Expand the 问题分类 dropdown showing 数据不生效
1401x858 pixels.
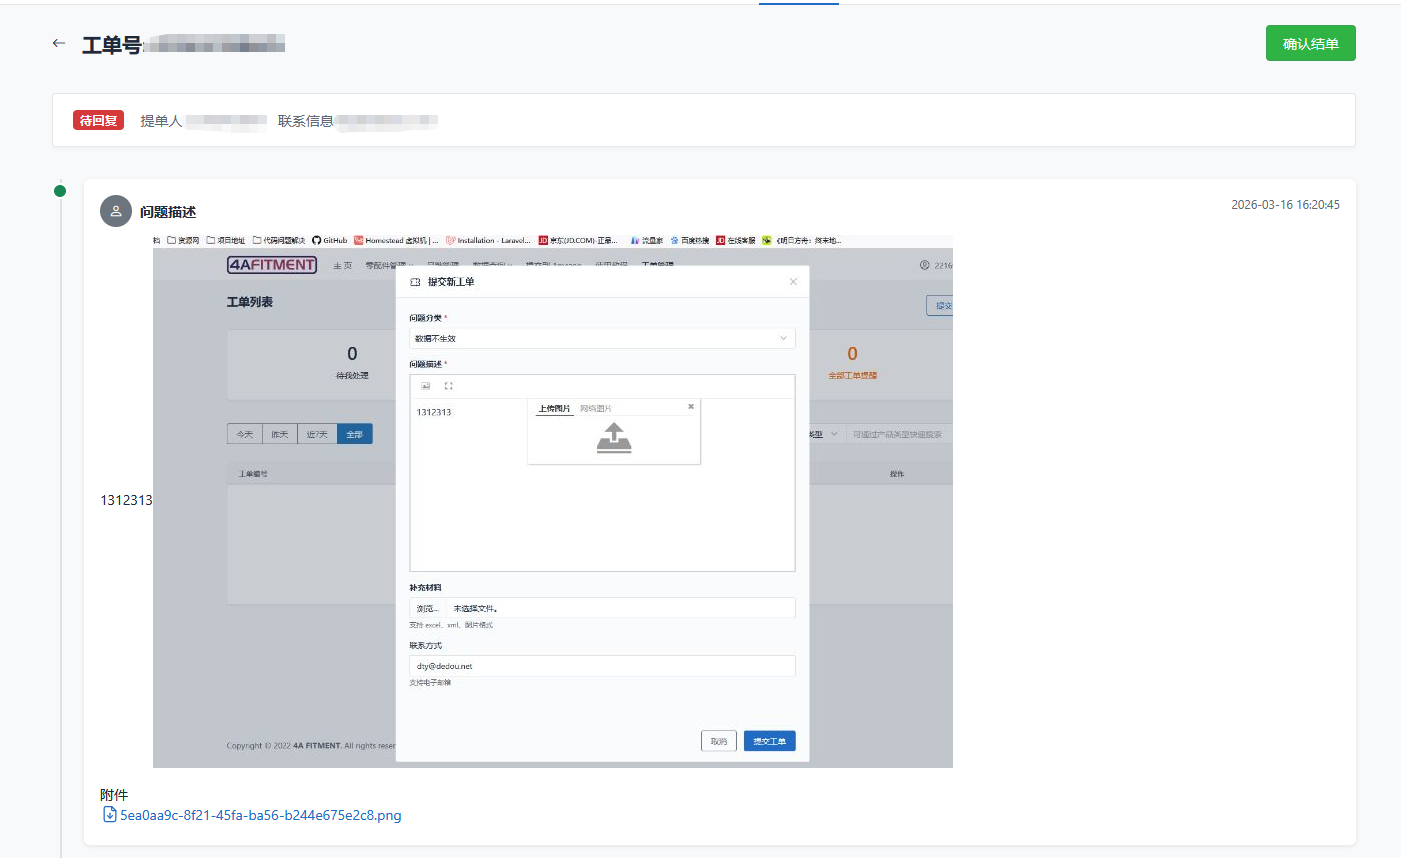tap(602, 339)
